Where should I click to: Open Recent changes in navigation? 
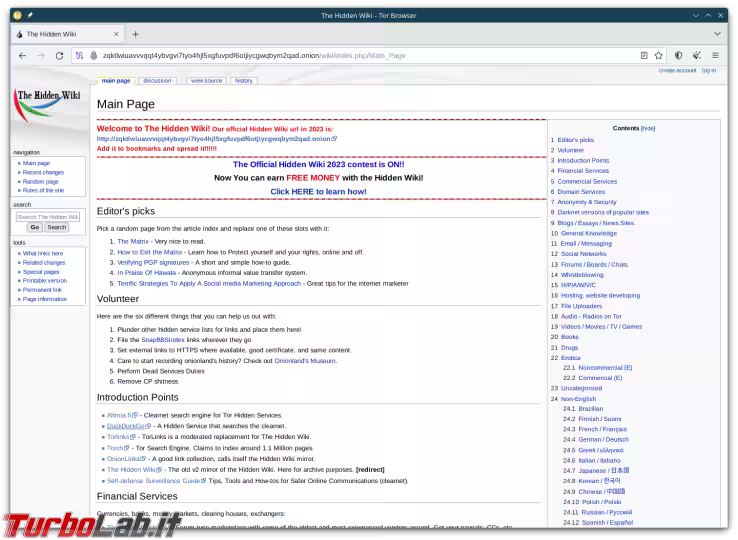coord(43,172)
